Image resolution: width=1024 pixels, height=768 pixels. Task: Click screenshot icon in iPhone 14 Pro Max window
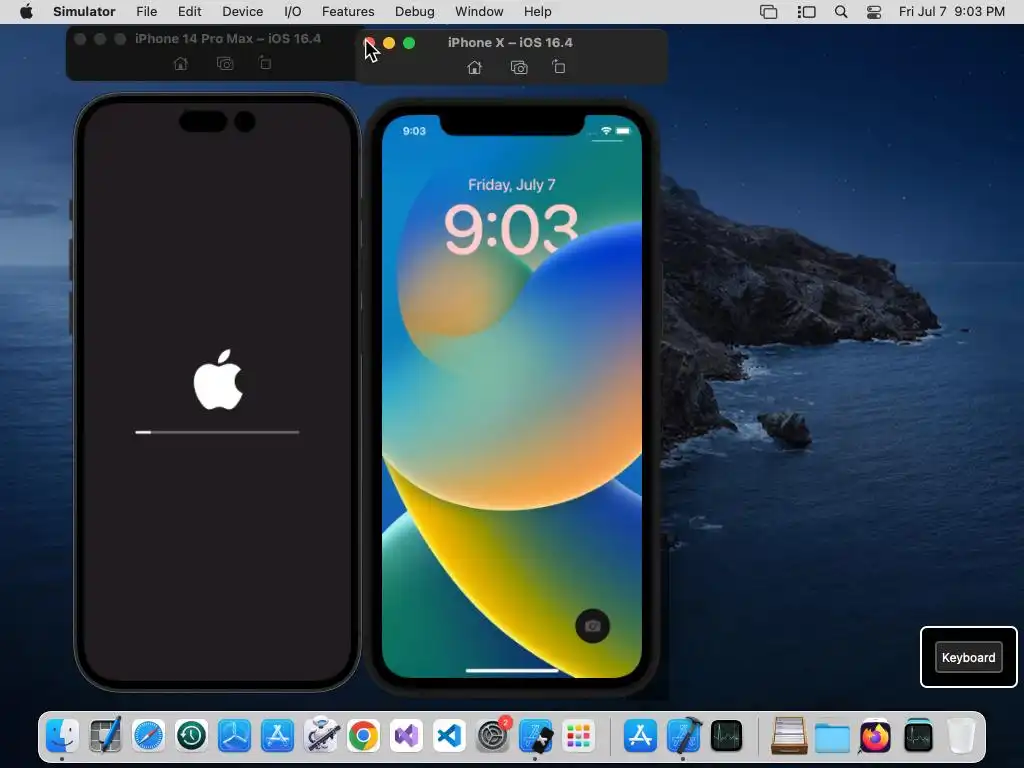pos(225,63)
